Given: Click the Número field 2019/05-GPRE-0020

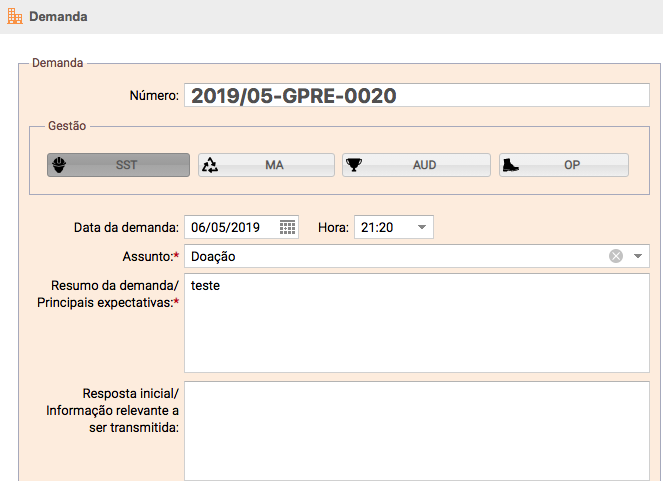Looking at the screenshot, I should 417,95.
